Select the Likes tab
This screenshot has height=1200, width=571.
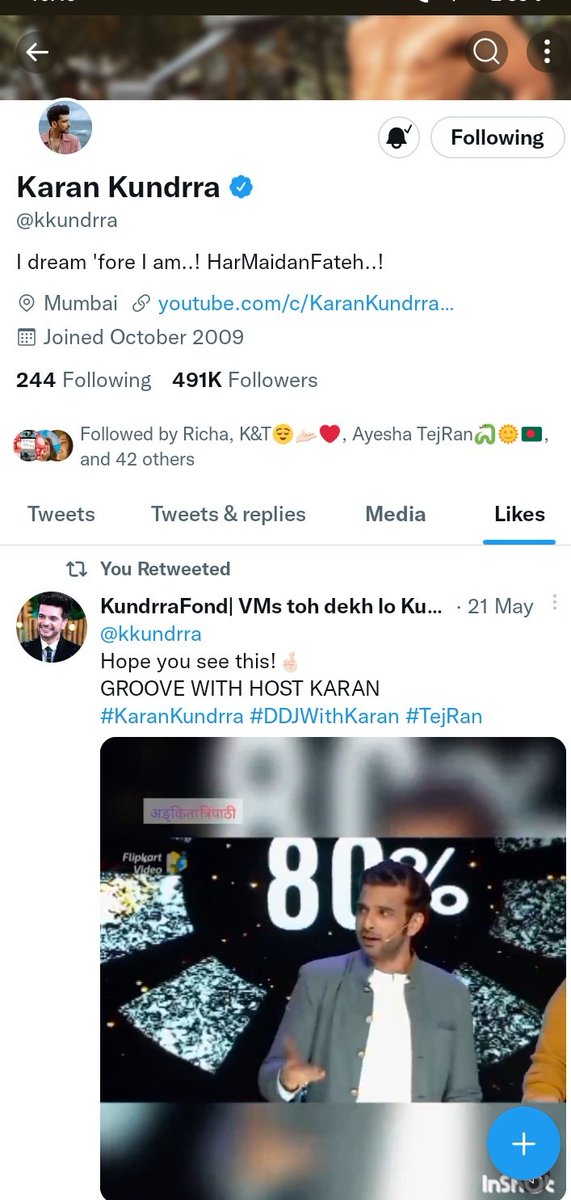pyautogui.click(x=519, y=514)
